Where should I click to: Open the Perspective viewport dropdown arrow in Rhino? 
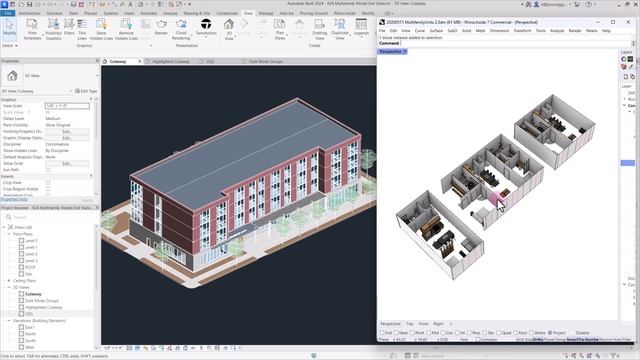click(x=405, y=51)
